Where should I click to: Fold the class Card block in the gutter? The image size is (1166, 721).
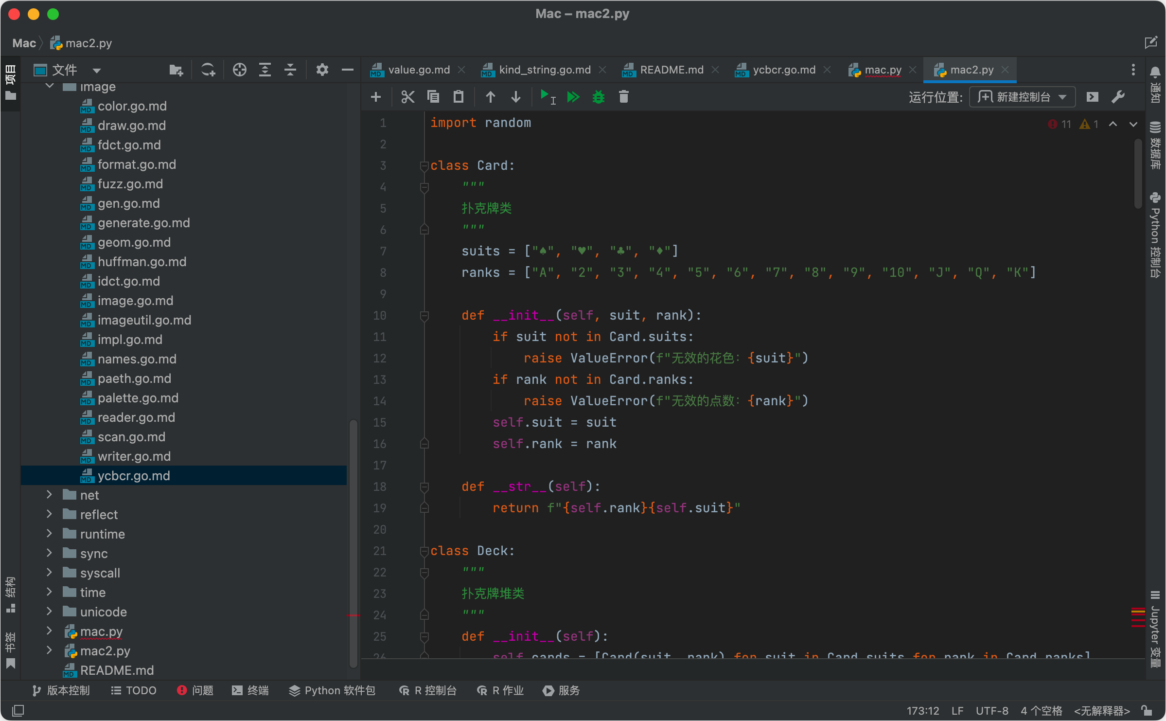pyautogui.click(x=424, y=166)
